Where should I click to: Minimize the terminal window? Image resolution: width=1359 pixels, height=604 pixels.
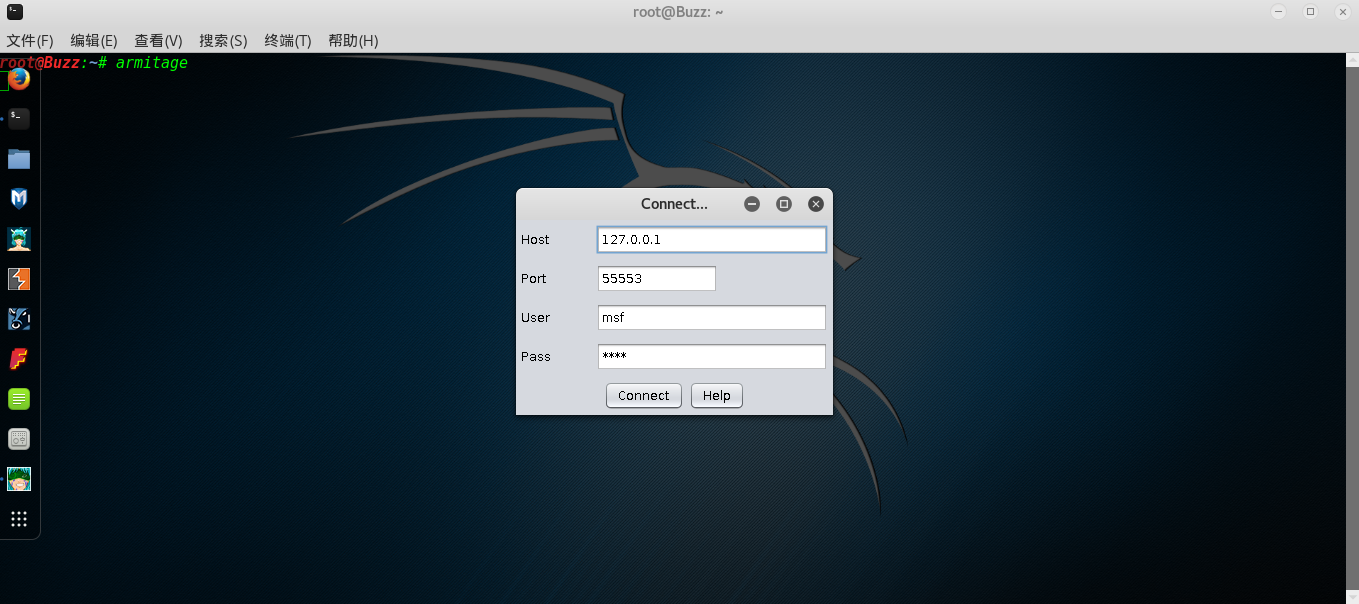tap(1279, 12)
